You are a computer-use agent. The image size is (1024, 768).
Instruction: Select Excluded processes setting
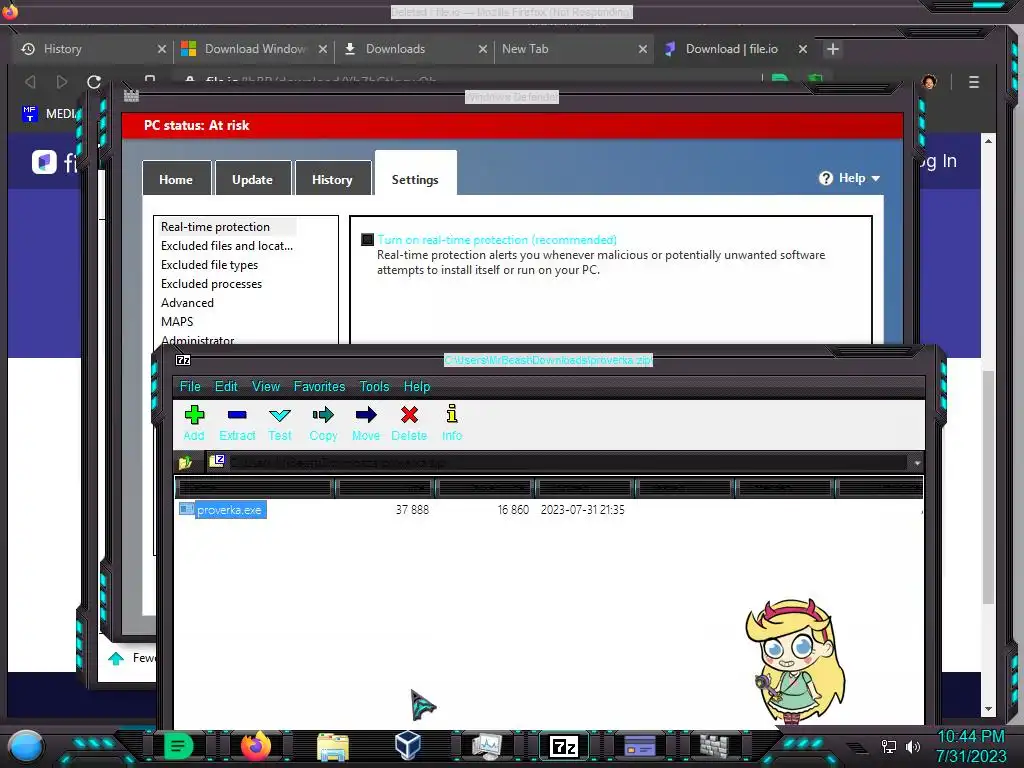[212, 283]
